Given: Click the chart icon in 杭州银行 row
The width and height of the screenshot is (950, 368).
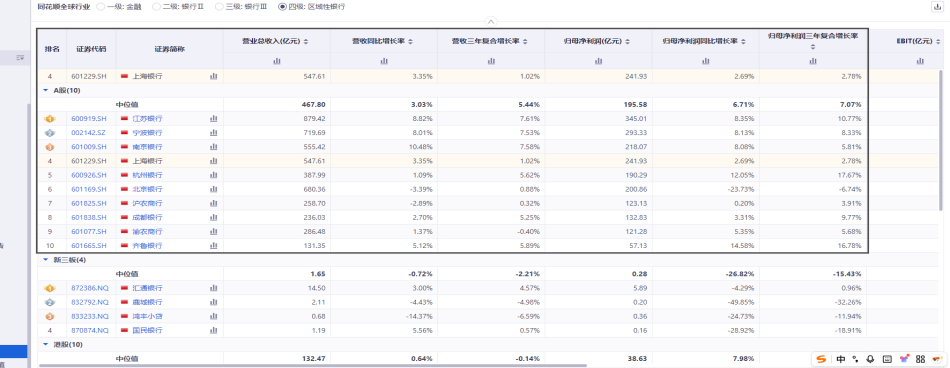Looking at the screenshot, I should tap(213, 175).
